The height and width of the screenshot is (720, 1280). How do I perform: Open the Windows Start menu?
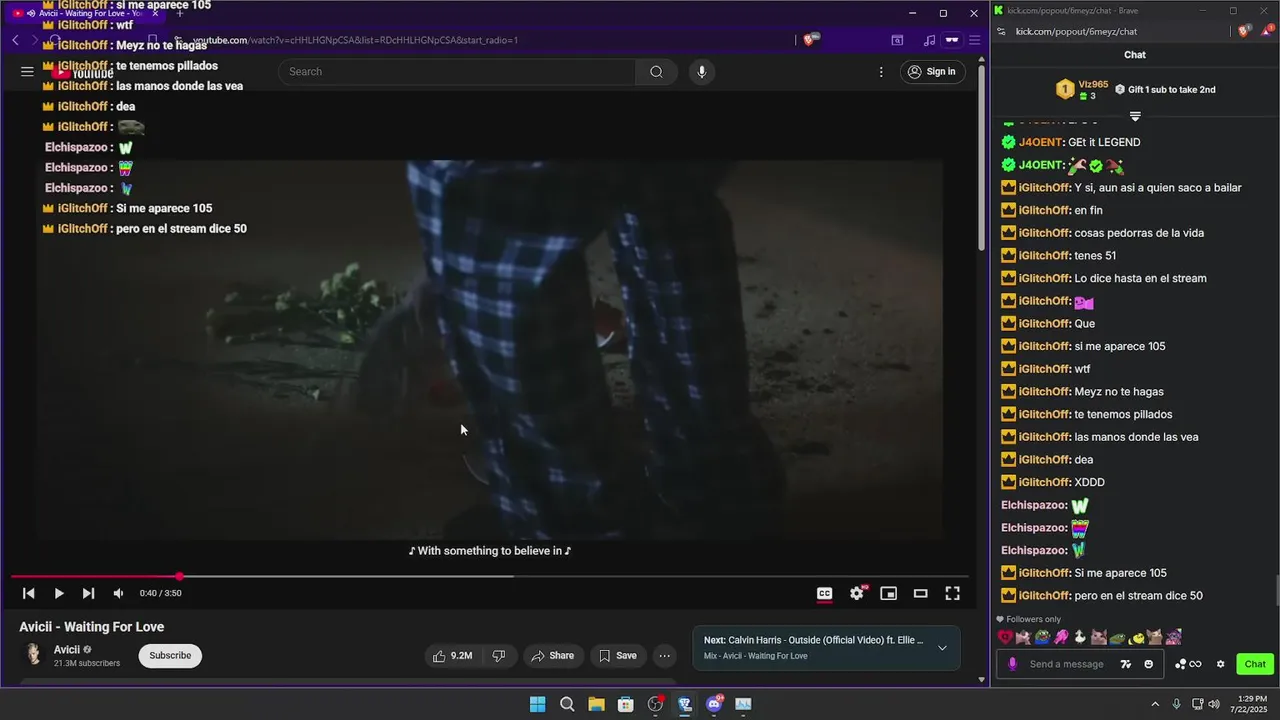(537, 704)
